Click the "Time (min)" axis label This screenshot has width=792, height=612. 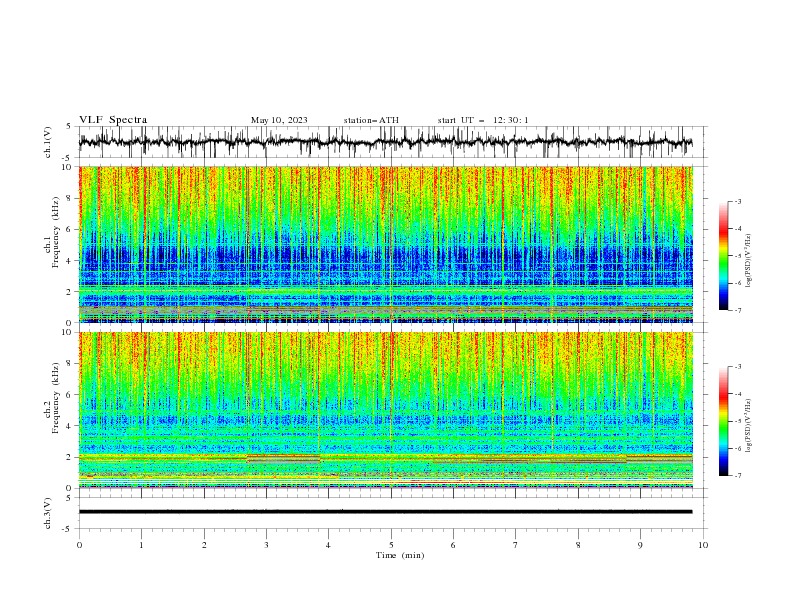[x=400, y=555]
